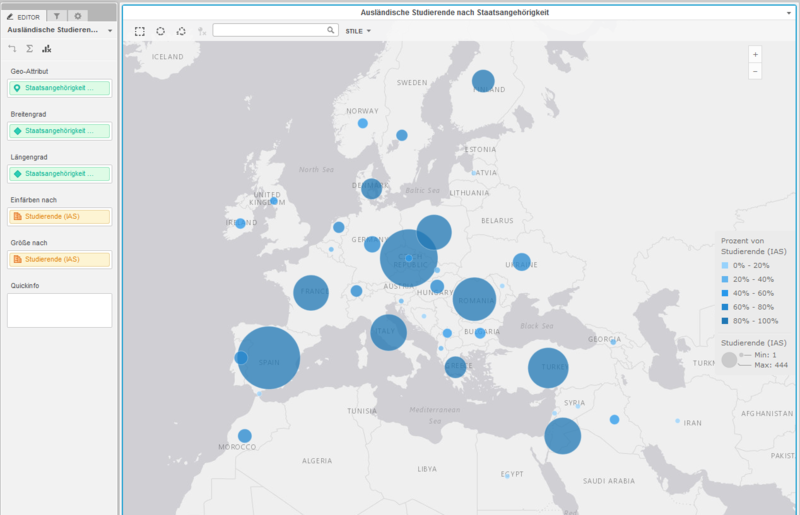Choose the lasso polygon selection tool
This screenshot has width=800, height=515.
pos(181,31)
